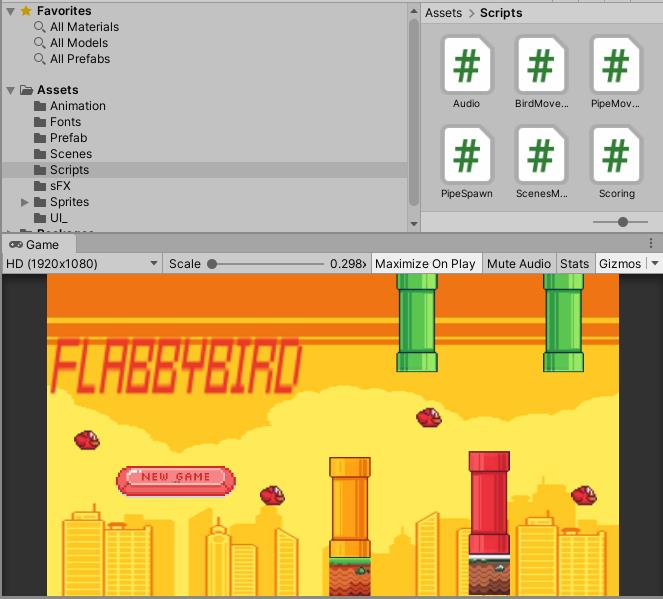Viewport: 663px width, 599px height.
Task: Toggle Gizmos in Game view
Action: click(x=620, y=264)
